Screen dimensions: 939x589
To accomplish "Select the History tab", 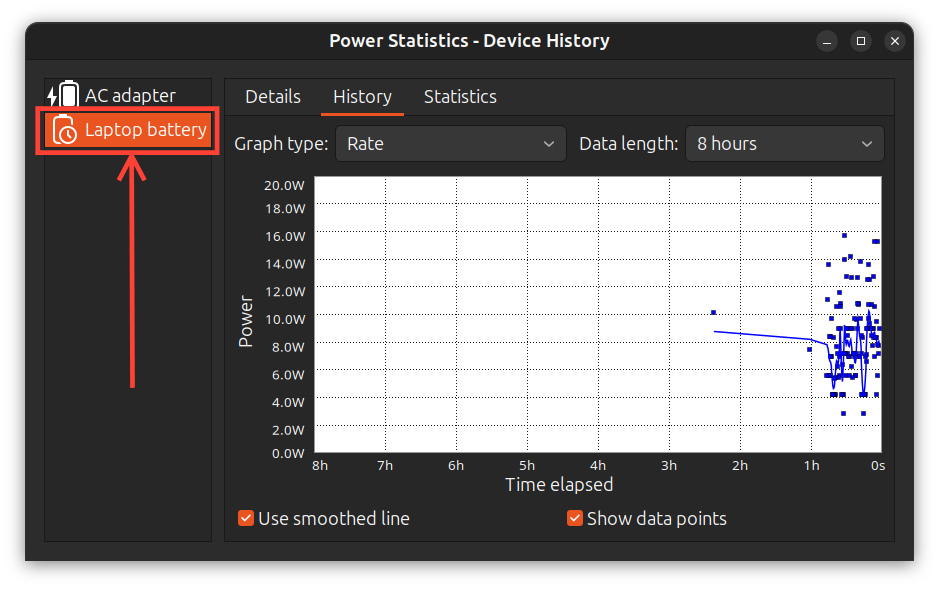I will 362,97.
